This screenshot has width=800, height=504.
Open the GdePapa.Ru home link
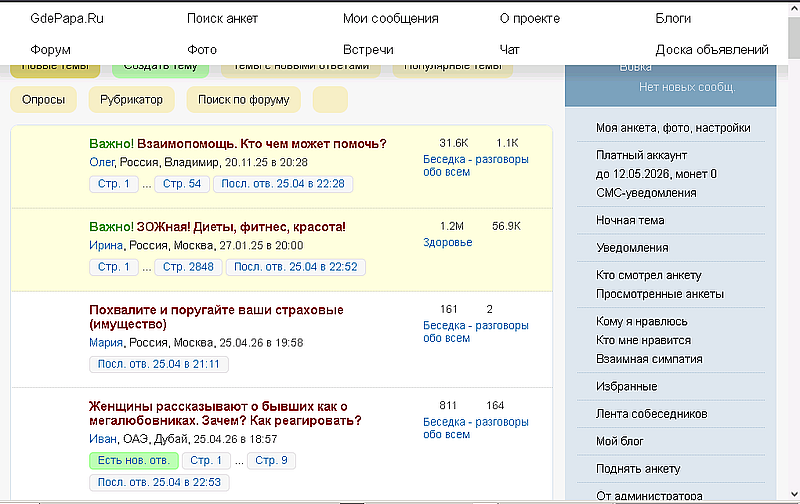(68, 18)
